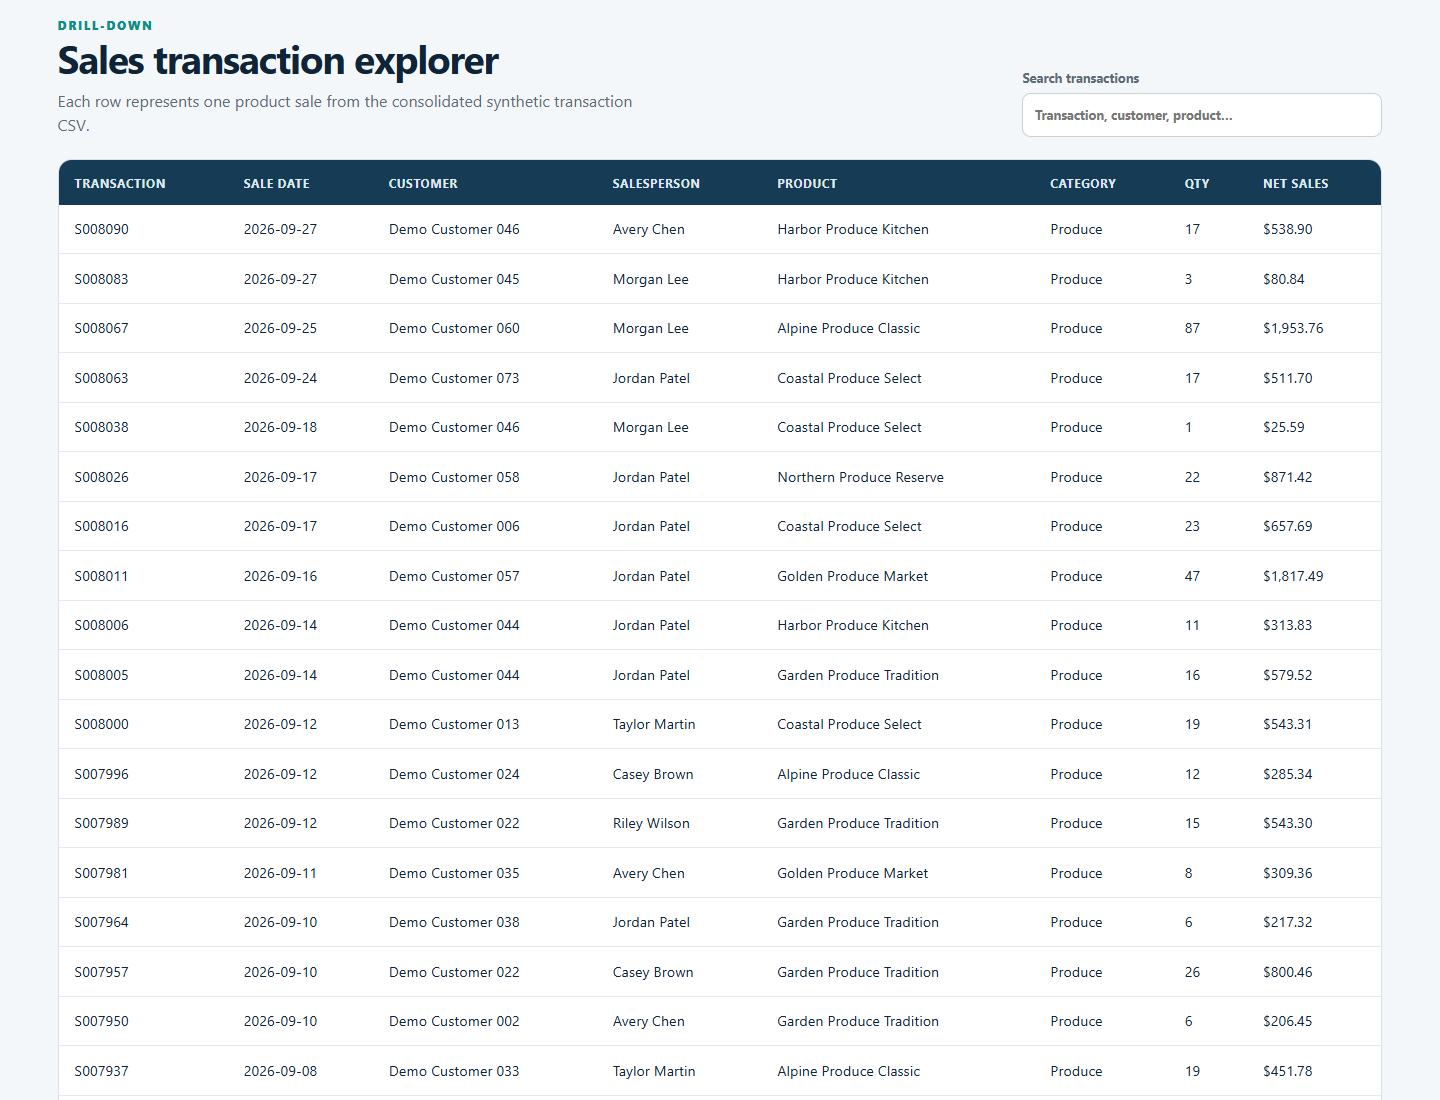Click the Search transactions input field
This screenshot has height=1100, width=1440.
point(1201,115)
